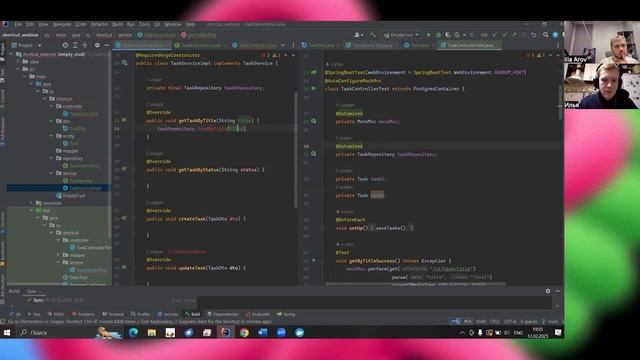Click the Git commit checkmark icon
The image size is (640, 360).
point(504,35)
